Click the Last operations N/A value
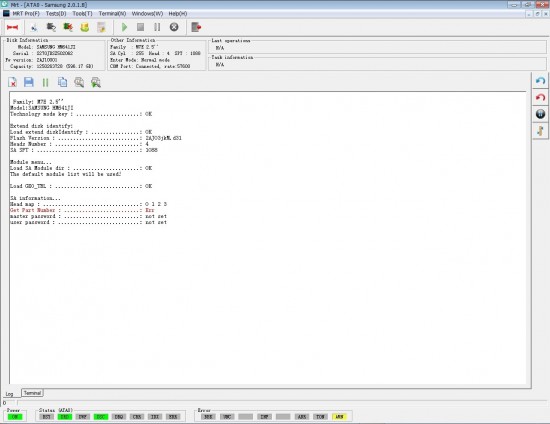 pyautogui.click(x=220, y=48)
